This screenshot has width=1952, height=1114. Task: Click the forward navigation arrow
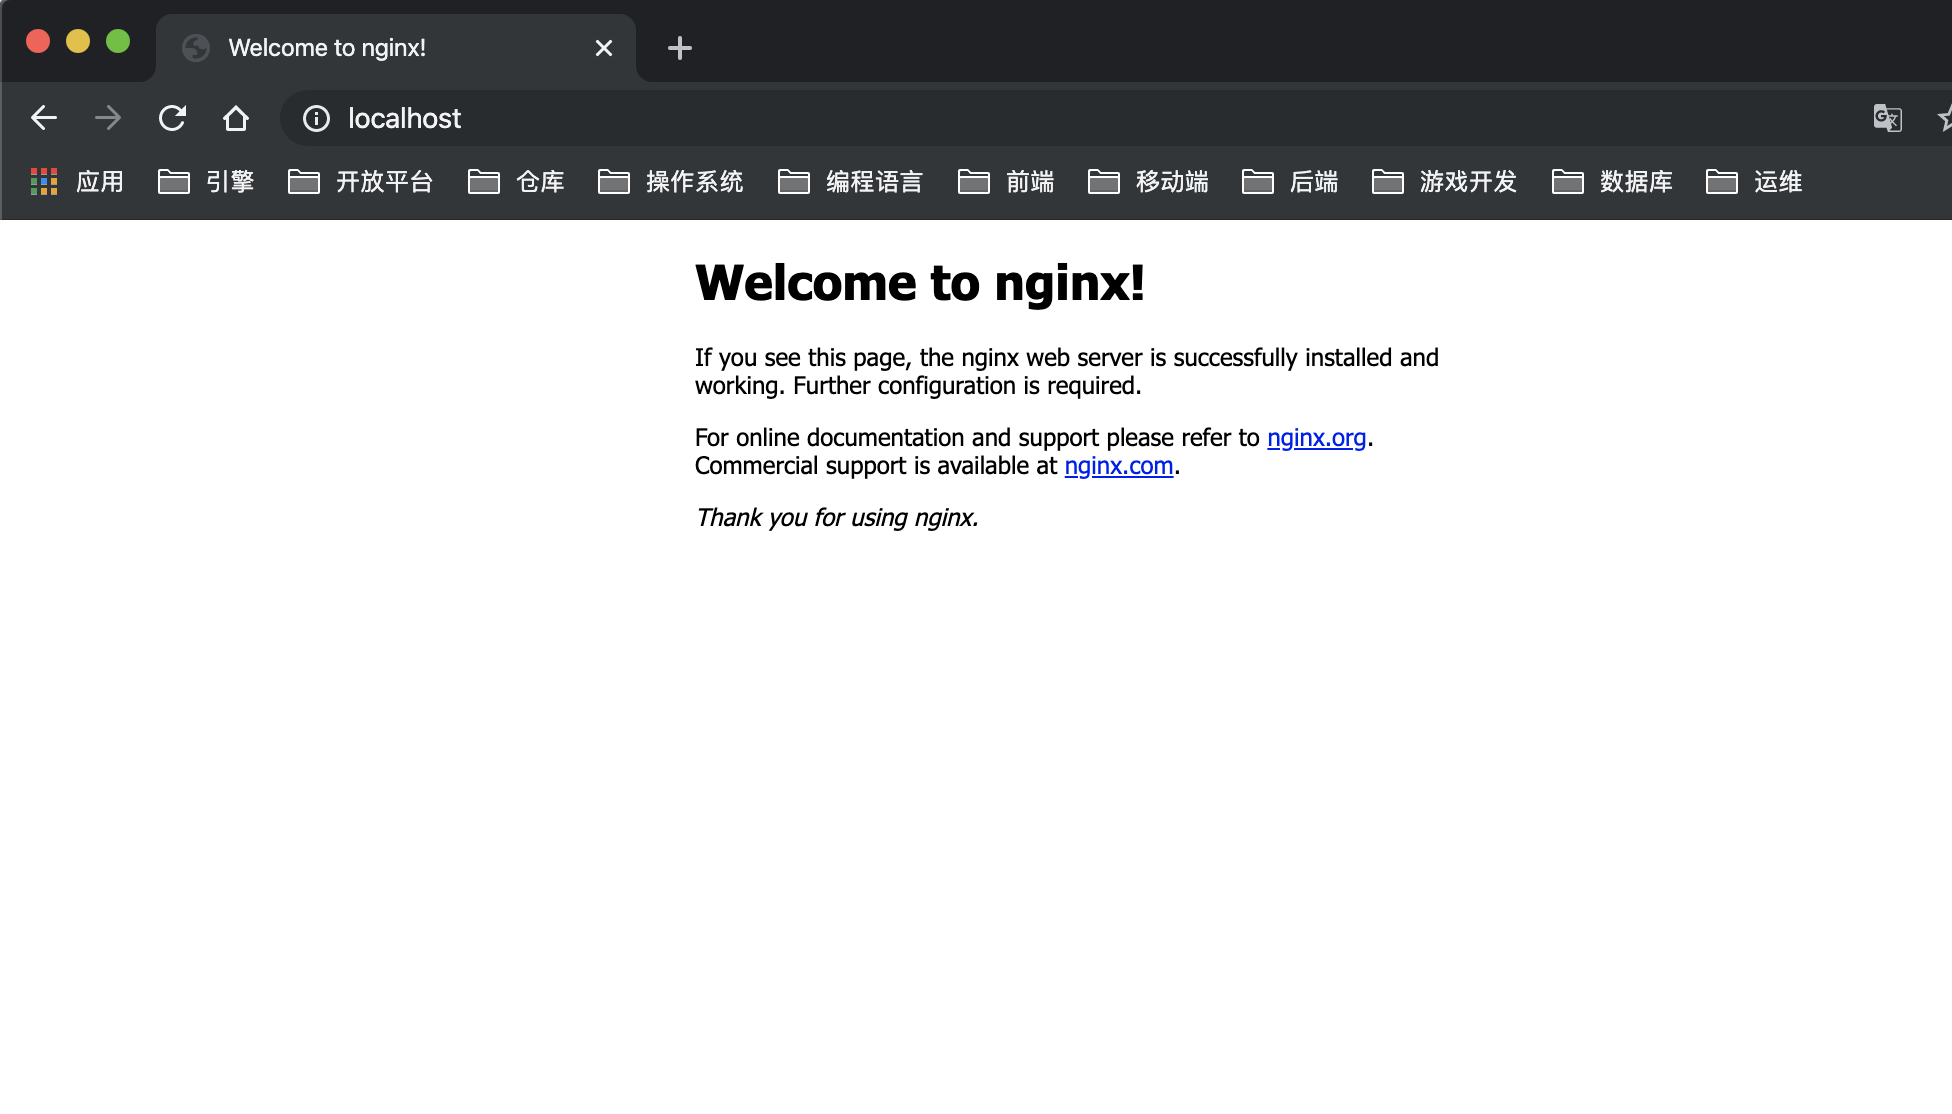[108, 118]
